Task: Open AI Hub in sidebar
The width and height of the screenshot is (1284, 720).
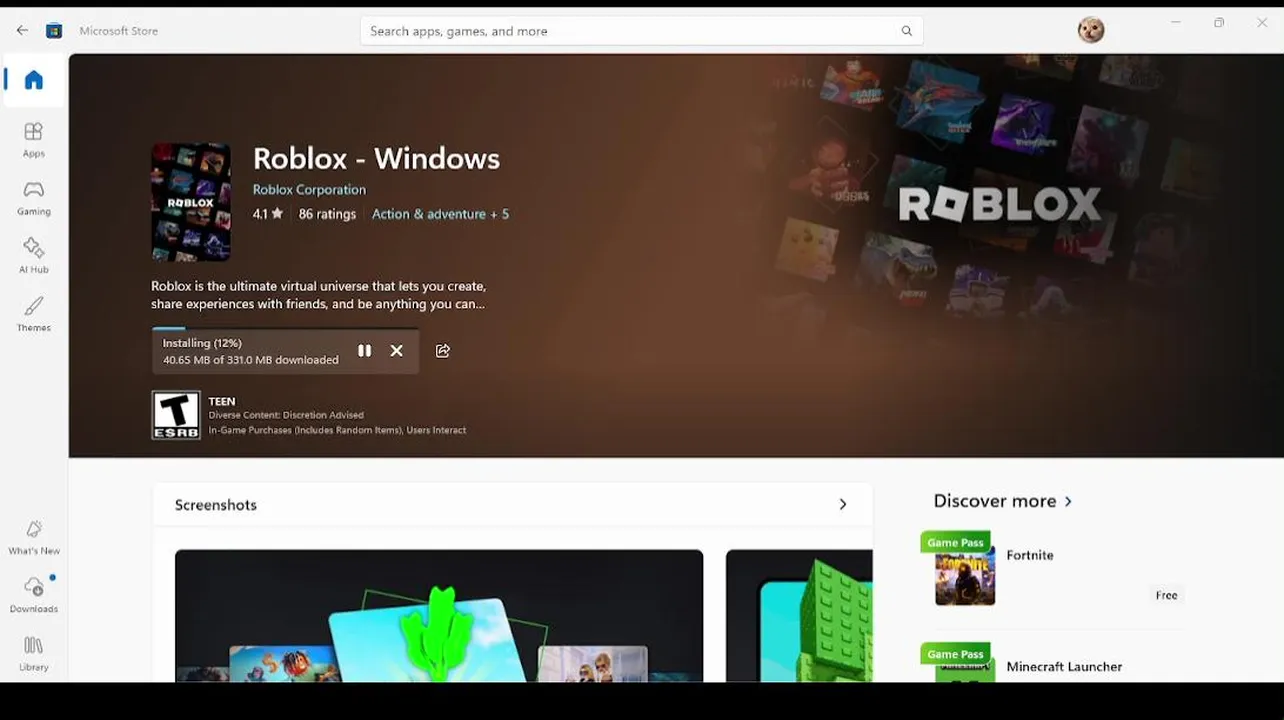Action: coord(34,256)
